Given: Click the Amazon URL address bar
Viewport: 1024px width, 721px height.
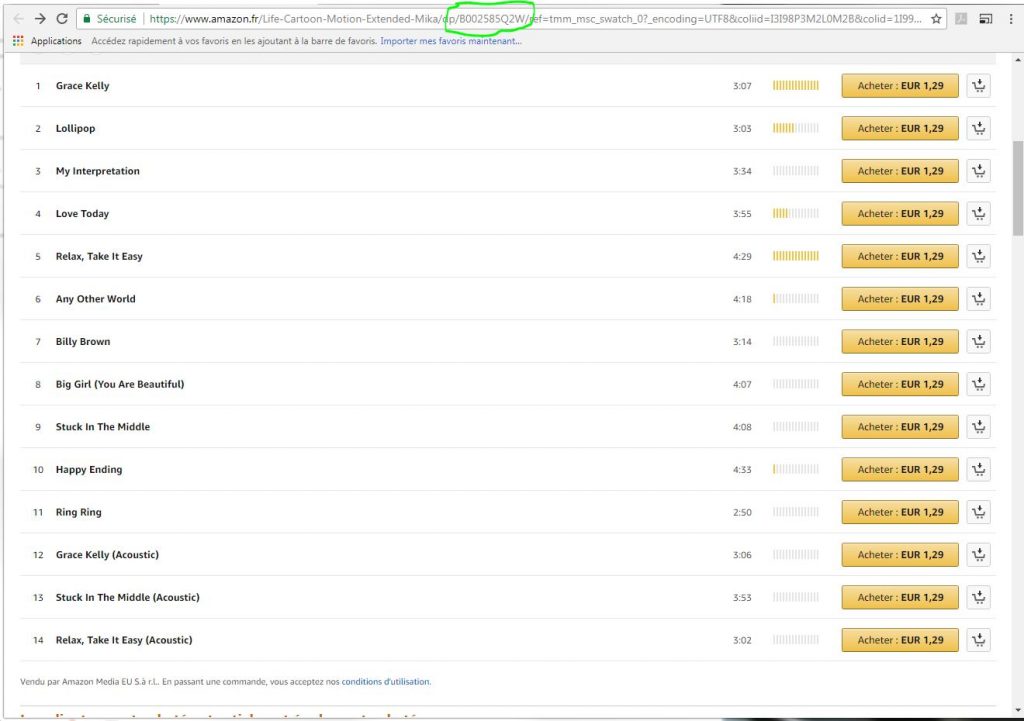Looking at the screenshot, I should [x=540, y=19].
